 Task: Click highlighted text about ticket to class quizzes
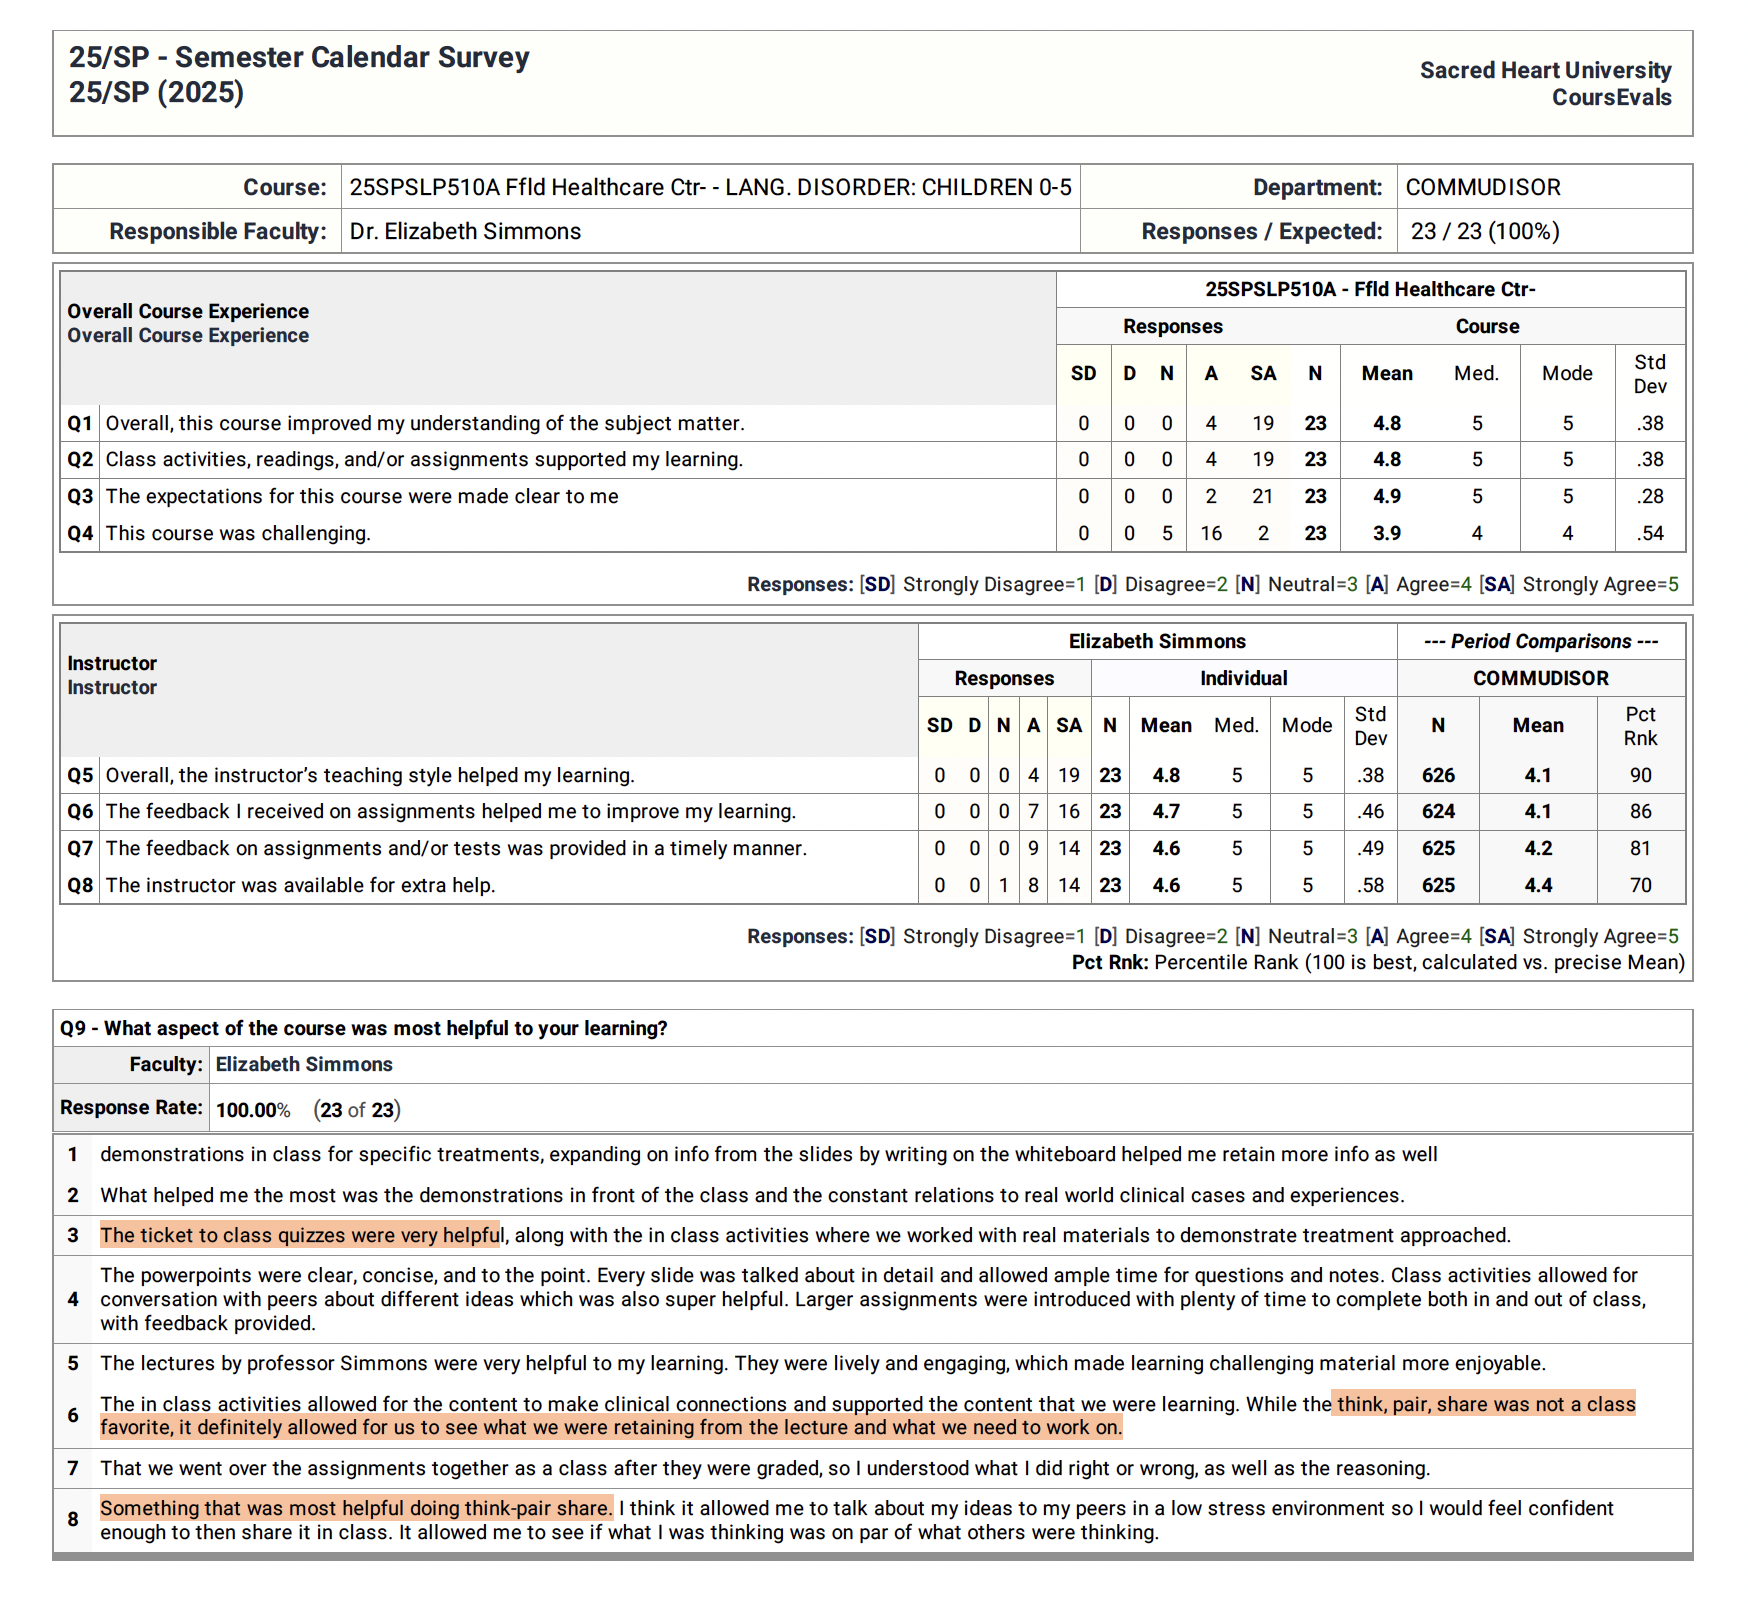tap(300, 1236)
